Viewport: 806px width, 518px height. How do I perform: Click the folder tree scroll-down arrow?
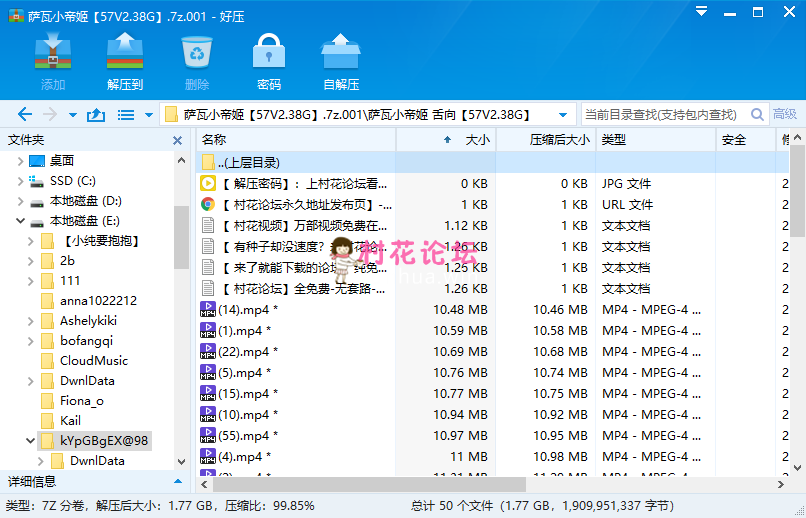pyautogui.click(x=181, y=461)
